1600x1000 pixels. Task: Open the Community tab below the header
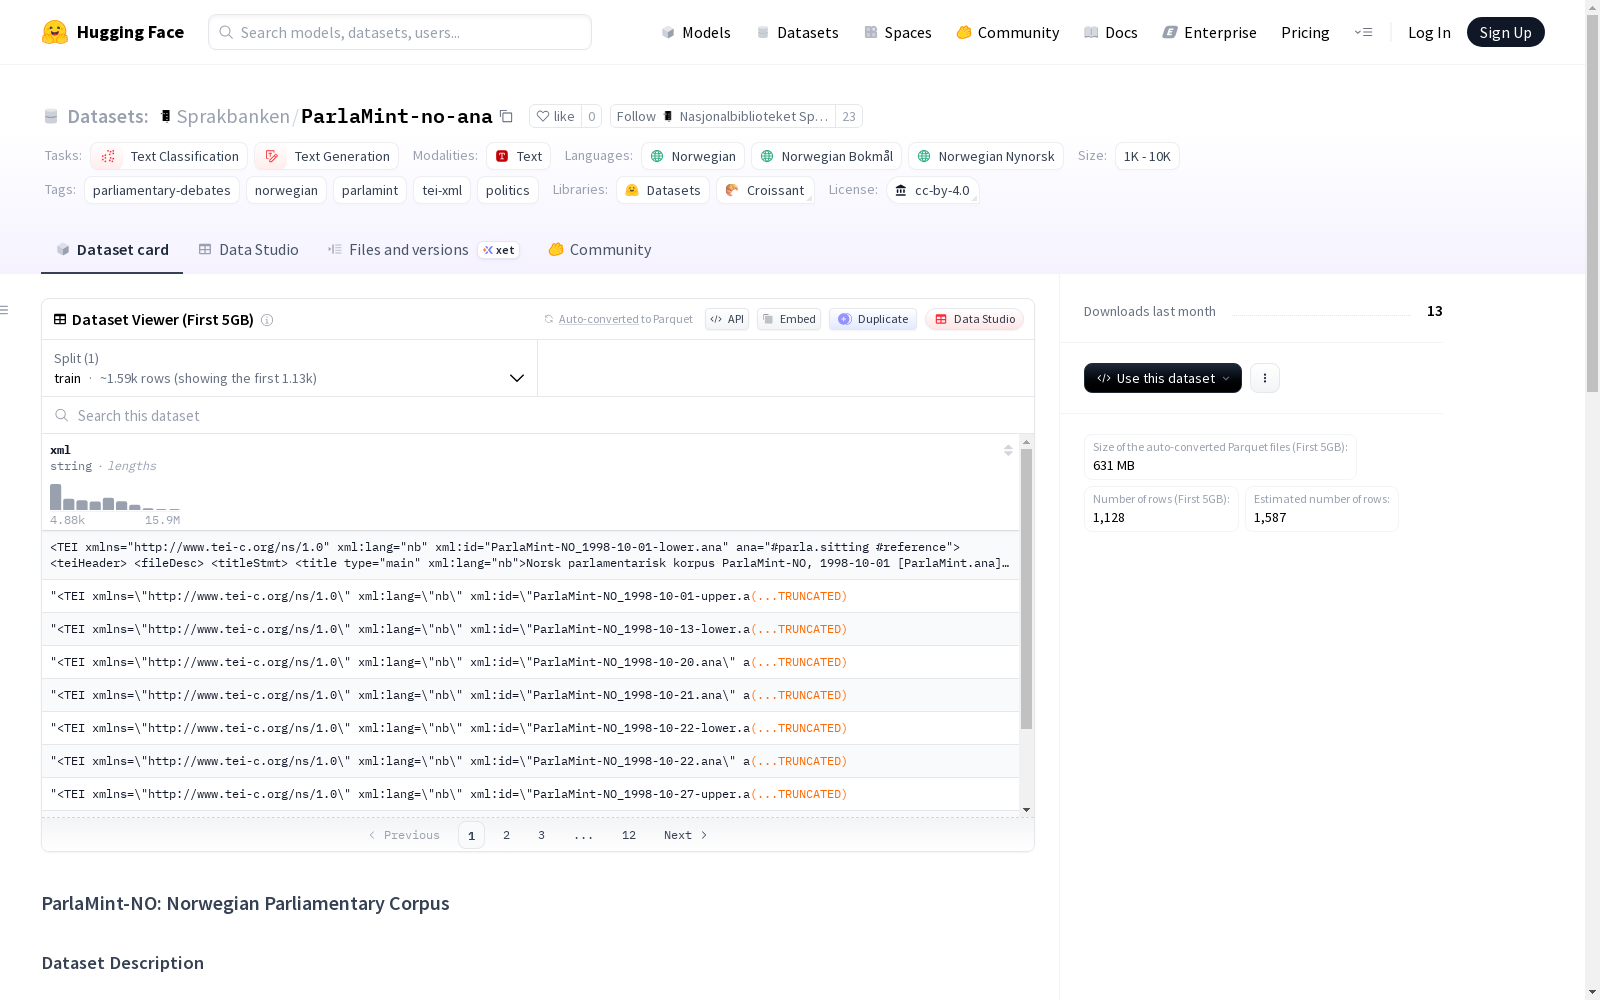[599, 250]
